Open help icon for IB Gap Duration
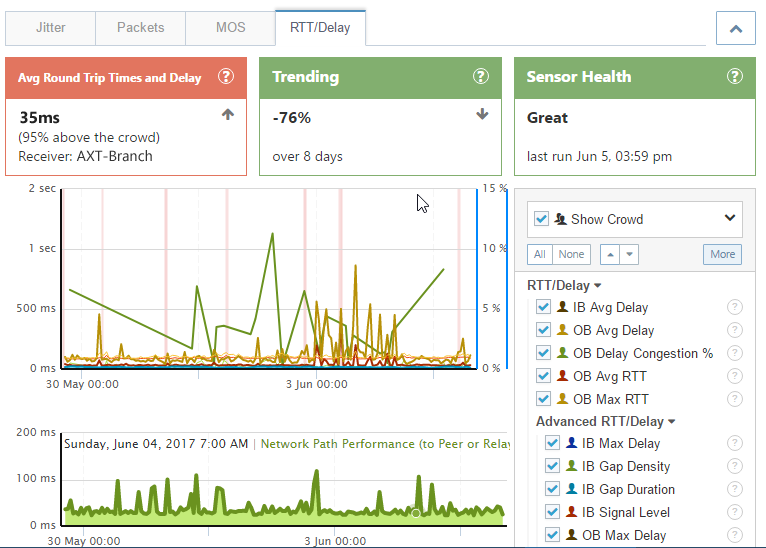The width and height of the screenshot is (766, 548). [x=735, y=488]
